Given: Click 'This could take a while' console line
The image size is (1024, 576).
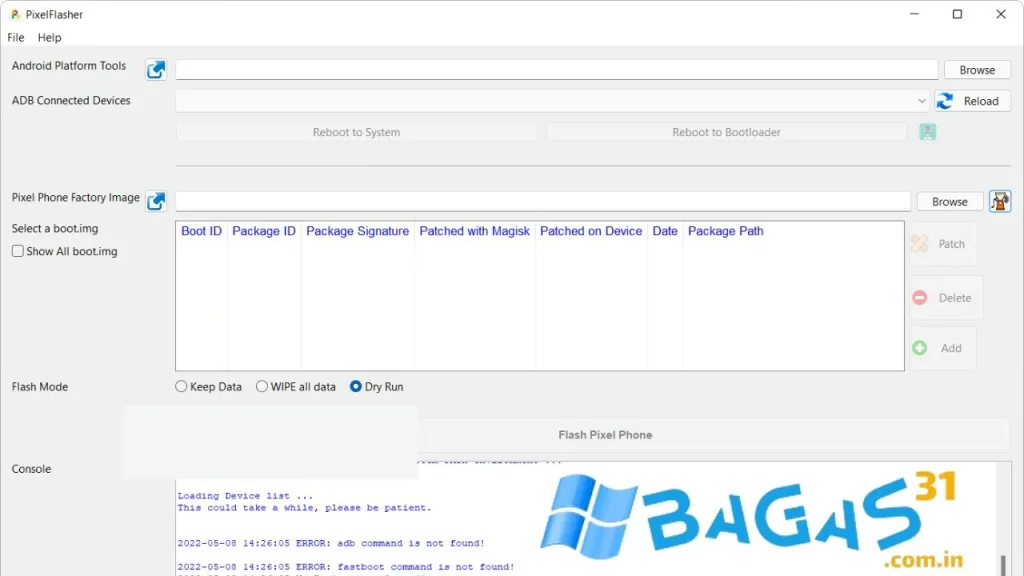Looking at the screenshot, I should point(304,507).
